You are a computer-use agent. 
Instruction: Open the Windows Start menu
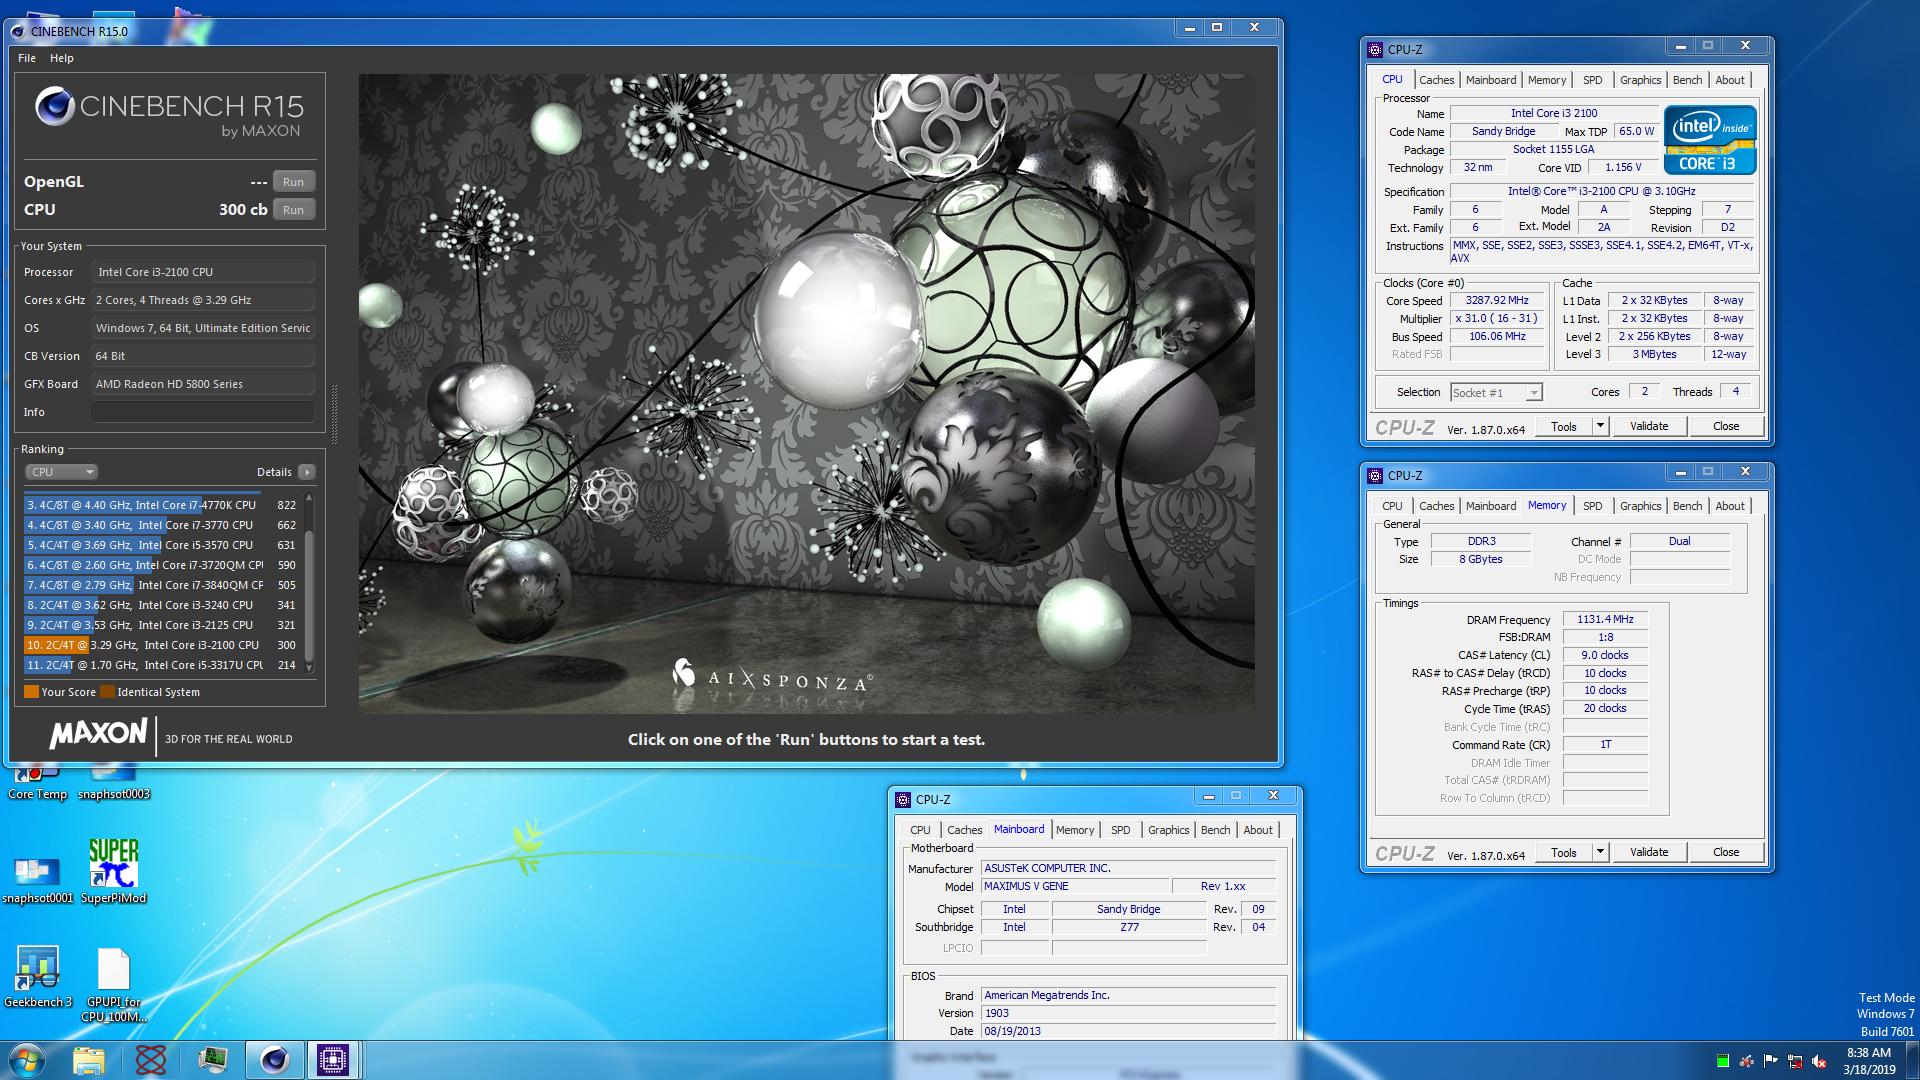[x=27, y=1060]
